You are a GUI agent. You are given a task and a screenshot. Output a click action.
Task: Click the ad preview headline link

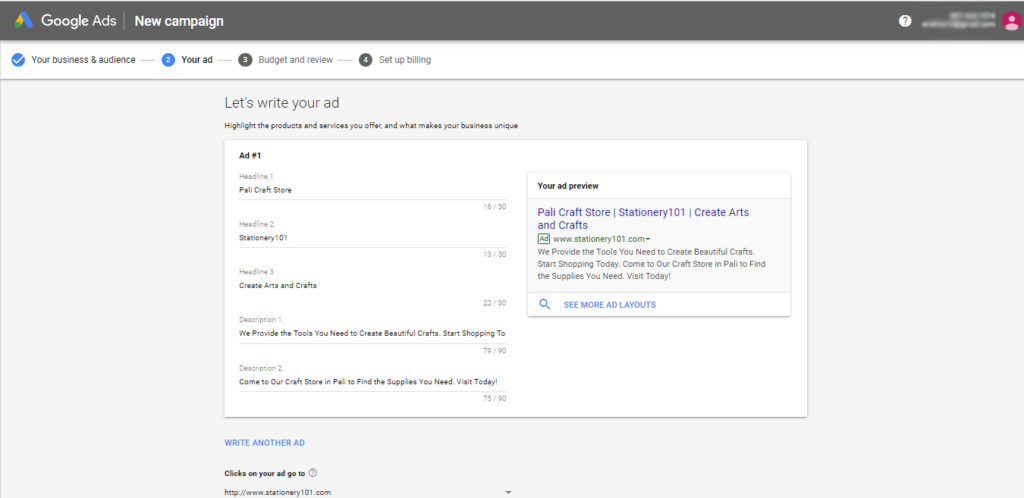(643, 219)
